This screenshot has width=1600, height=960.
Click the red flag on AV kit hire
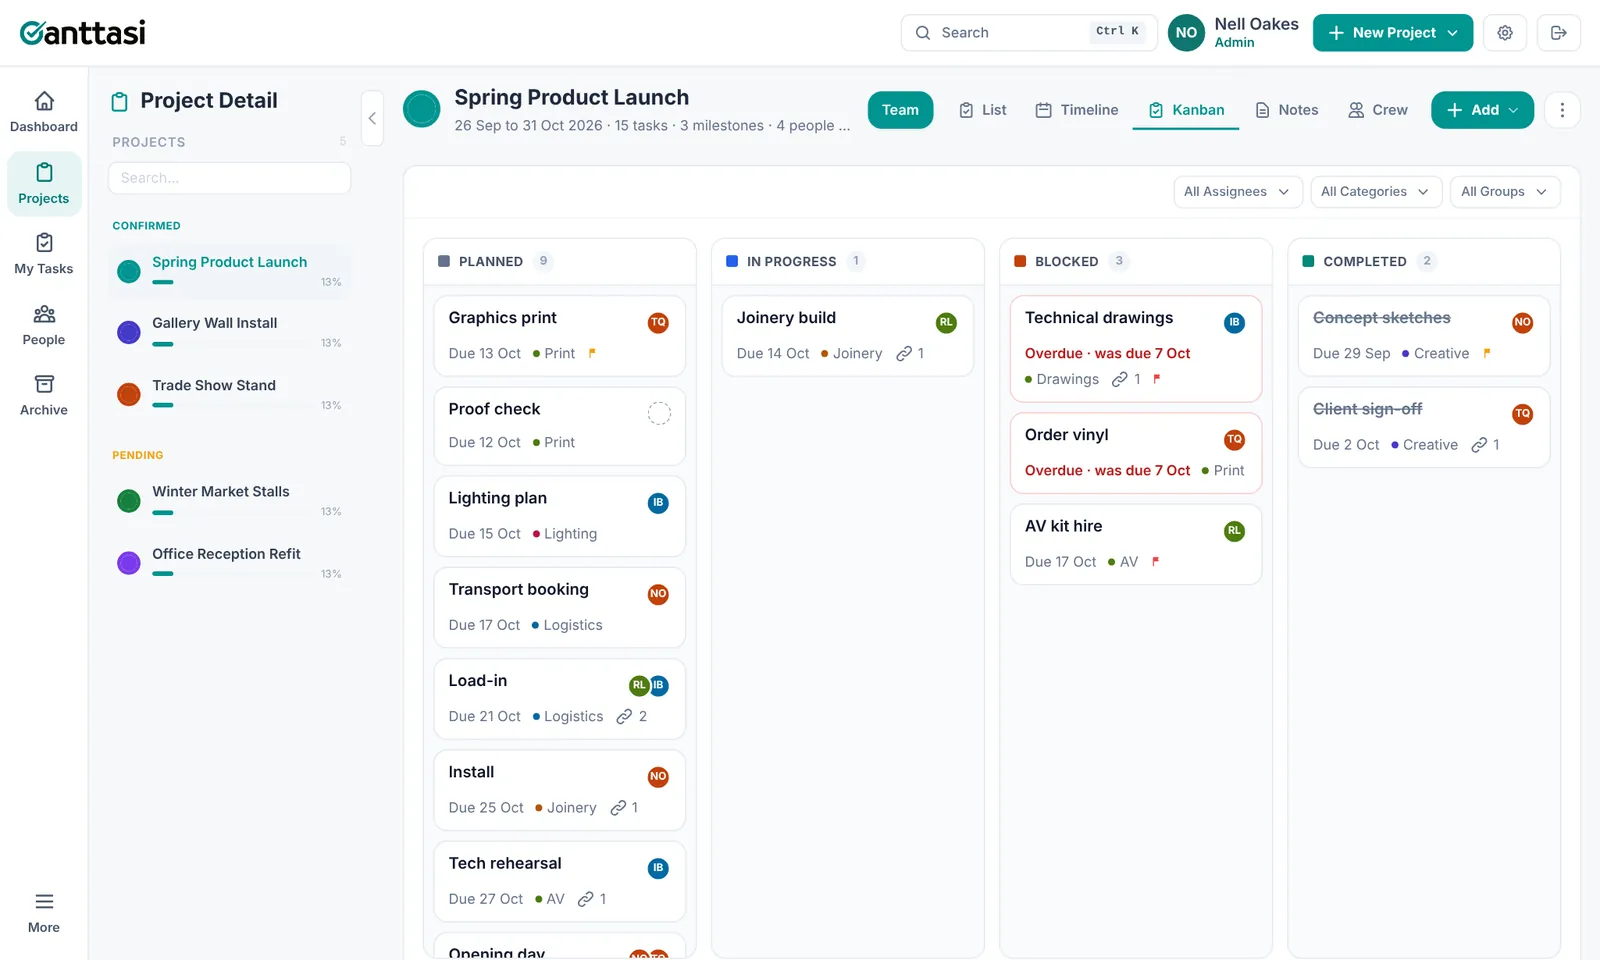(x=1155, y=562)
